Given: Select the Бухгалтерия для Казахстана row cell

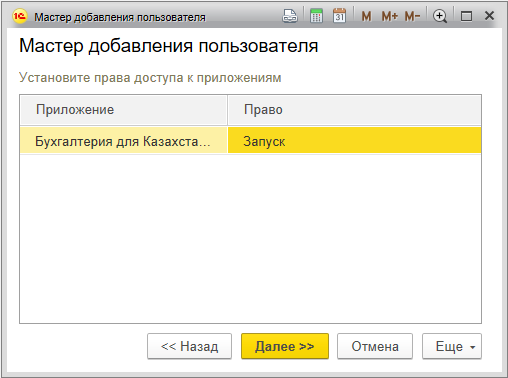Looking at the screenshot, I should click(124, 141).
